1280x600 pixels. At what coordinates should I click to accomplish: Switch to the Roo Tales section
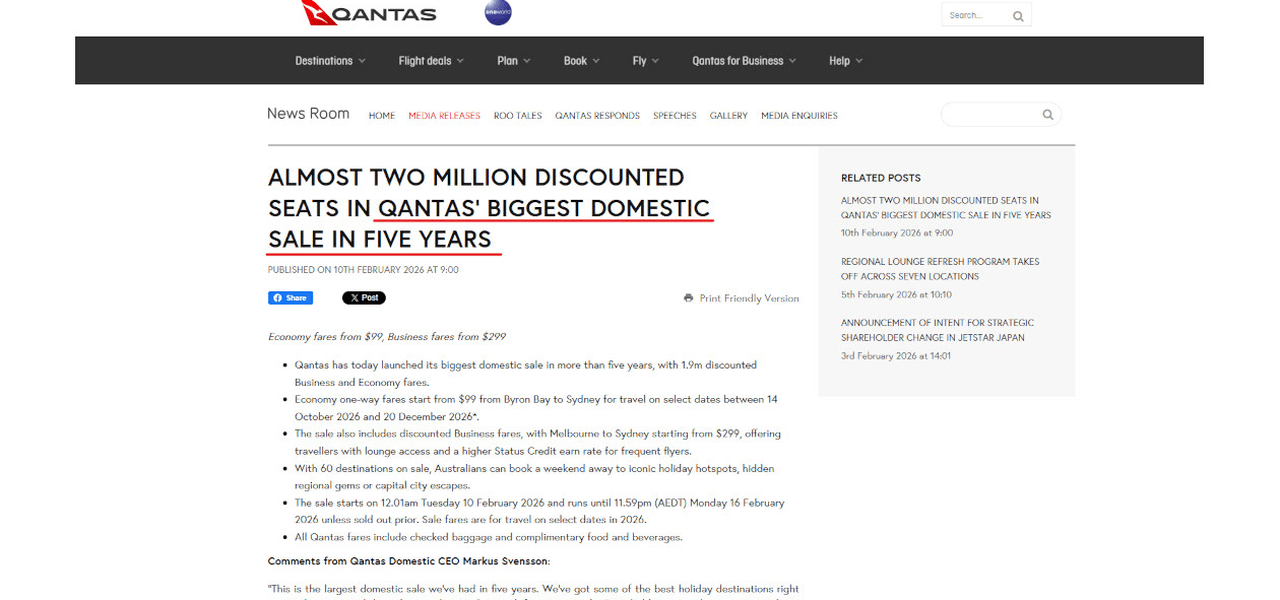pos(517,116)
